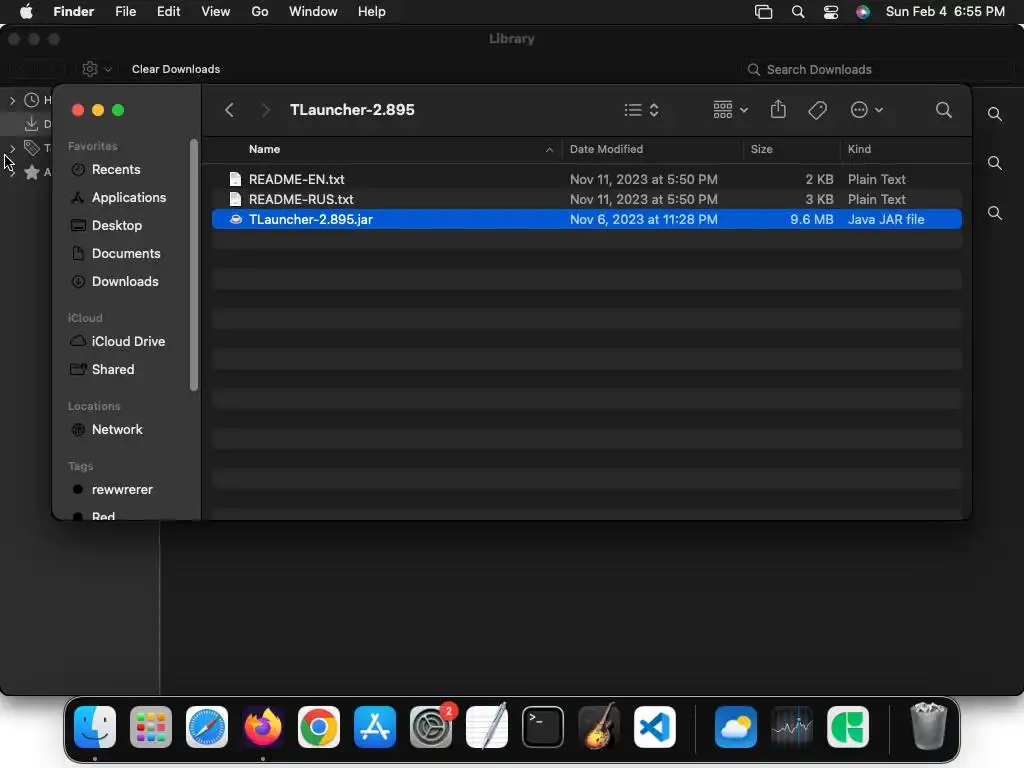Viewport: 1024px width, 768px height.
Task: Open the gear organize menu in Library
Action: click(x=96, y=69)
